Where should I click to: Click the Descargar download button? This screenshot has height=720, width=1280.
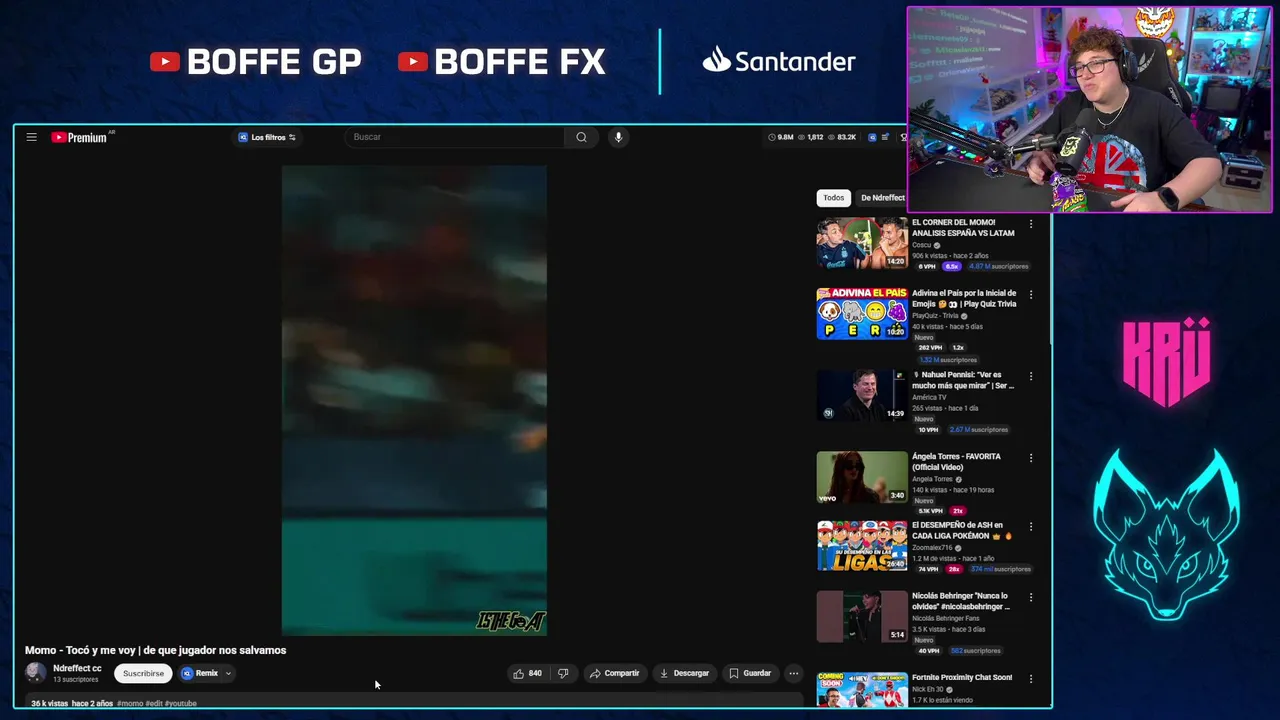(x=684, y=673)
